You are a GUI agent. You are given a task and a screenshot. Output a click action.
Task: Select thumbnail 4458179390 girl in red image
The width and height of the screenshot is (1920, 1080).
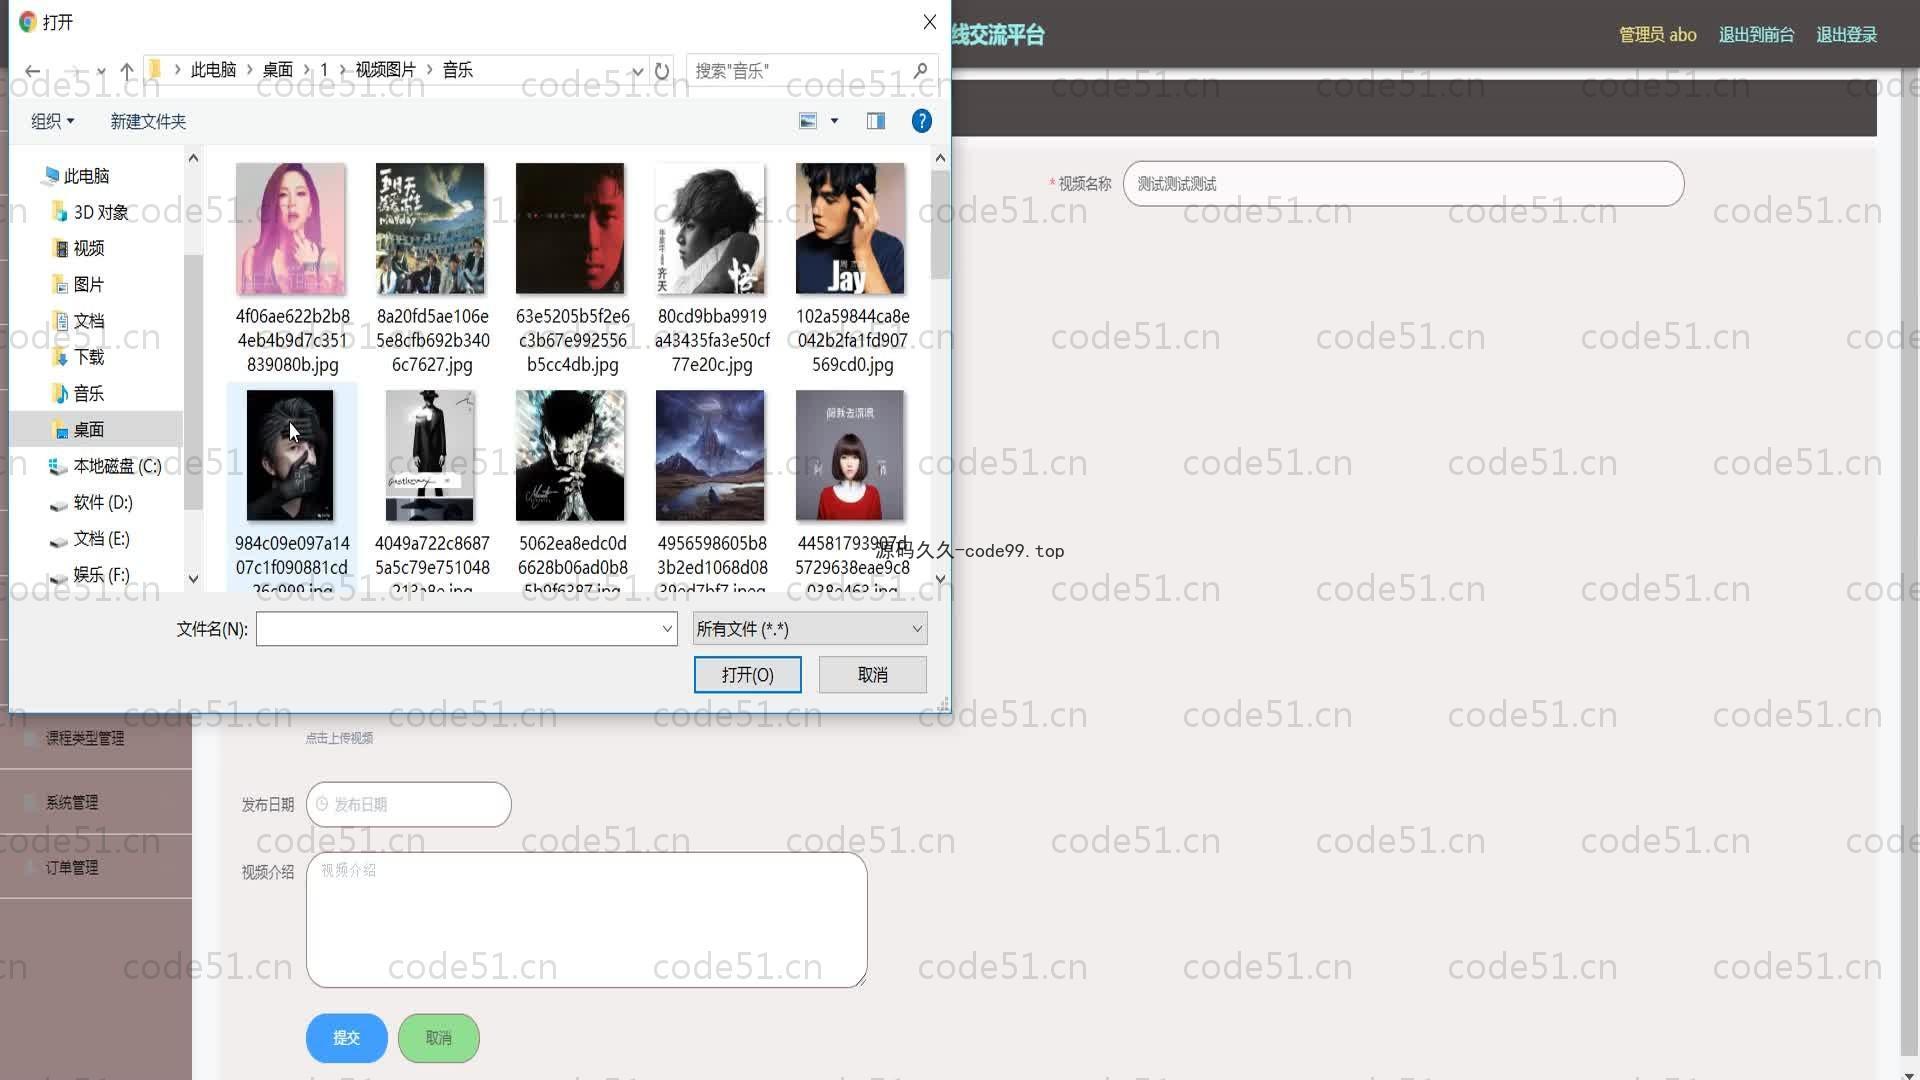click(851, 456)
